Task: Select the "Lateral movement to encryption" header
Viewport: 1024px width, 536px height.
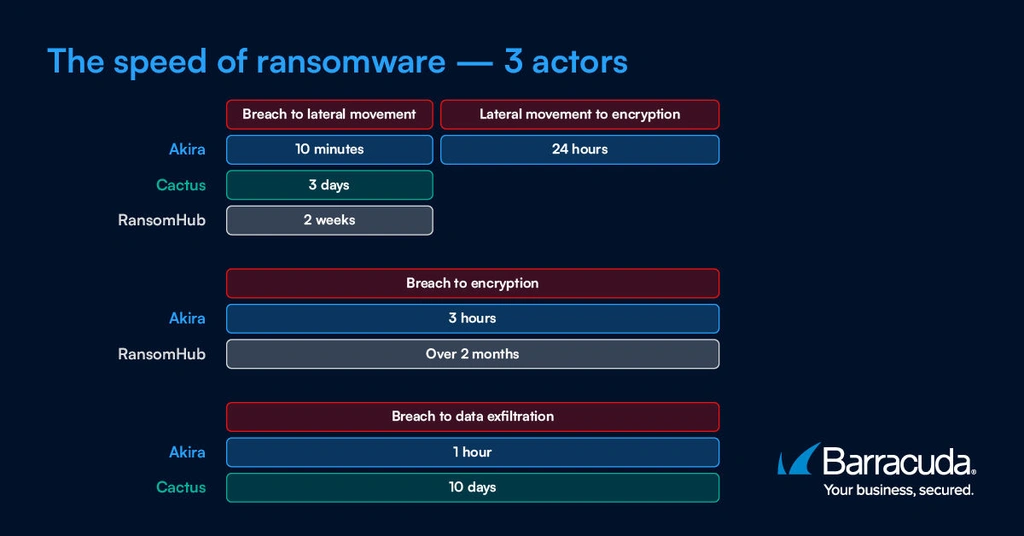Action: [x=579, y=114]
